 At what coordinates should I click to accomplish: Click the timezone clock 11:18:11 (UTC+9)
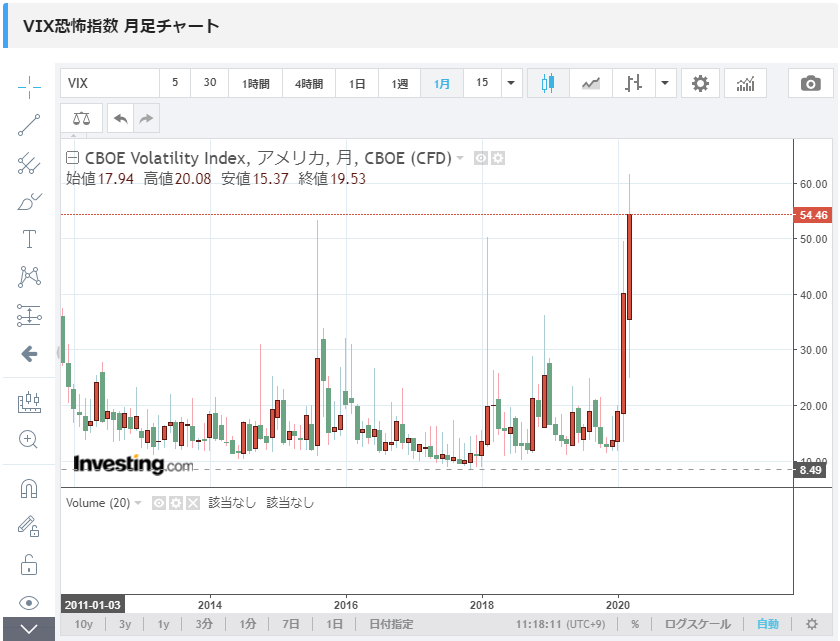tap(560, 624)
